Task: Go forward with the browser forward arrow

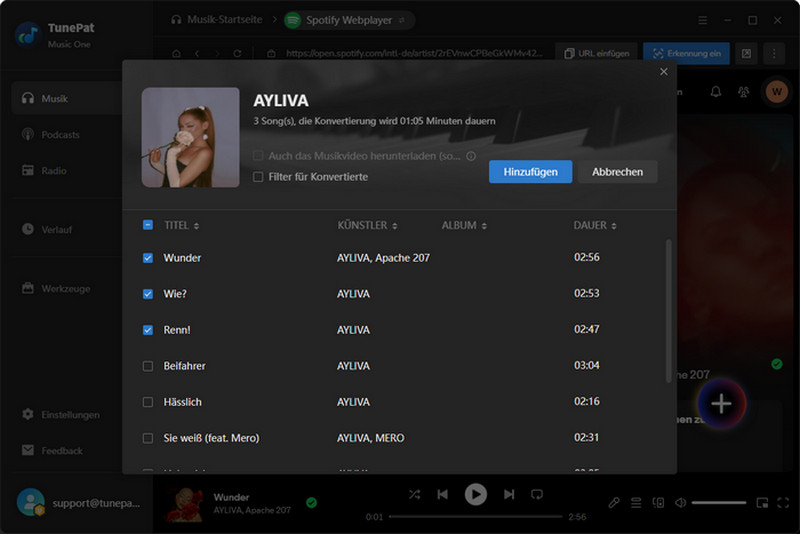Action: [x=217, y=54]
